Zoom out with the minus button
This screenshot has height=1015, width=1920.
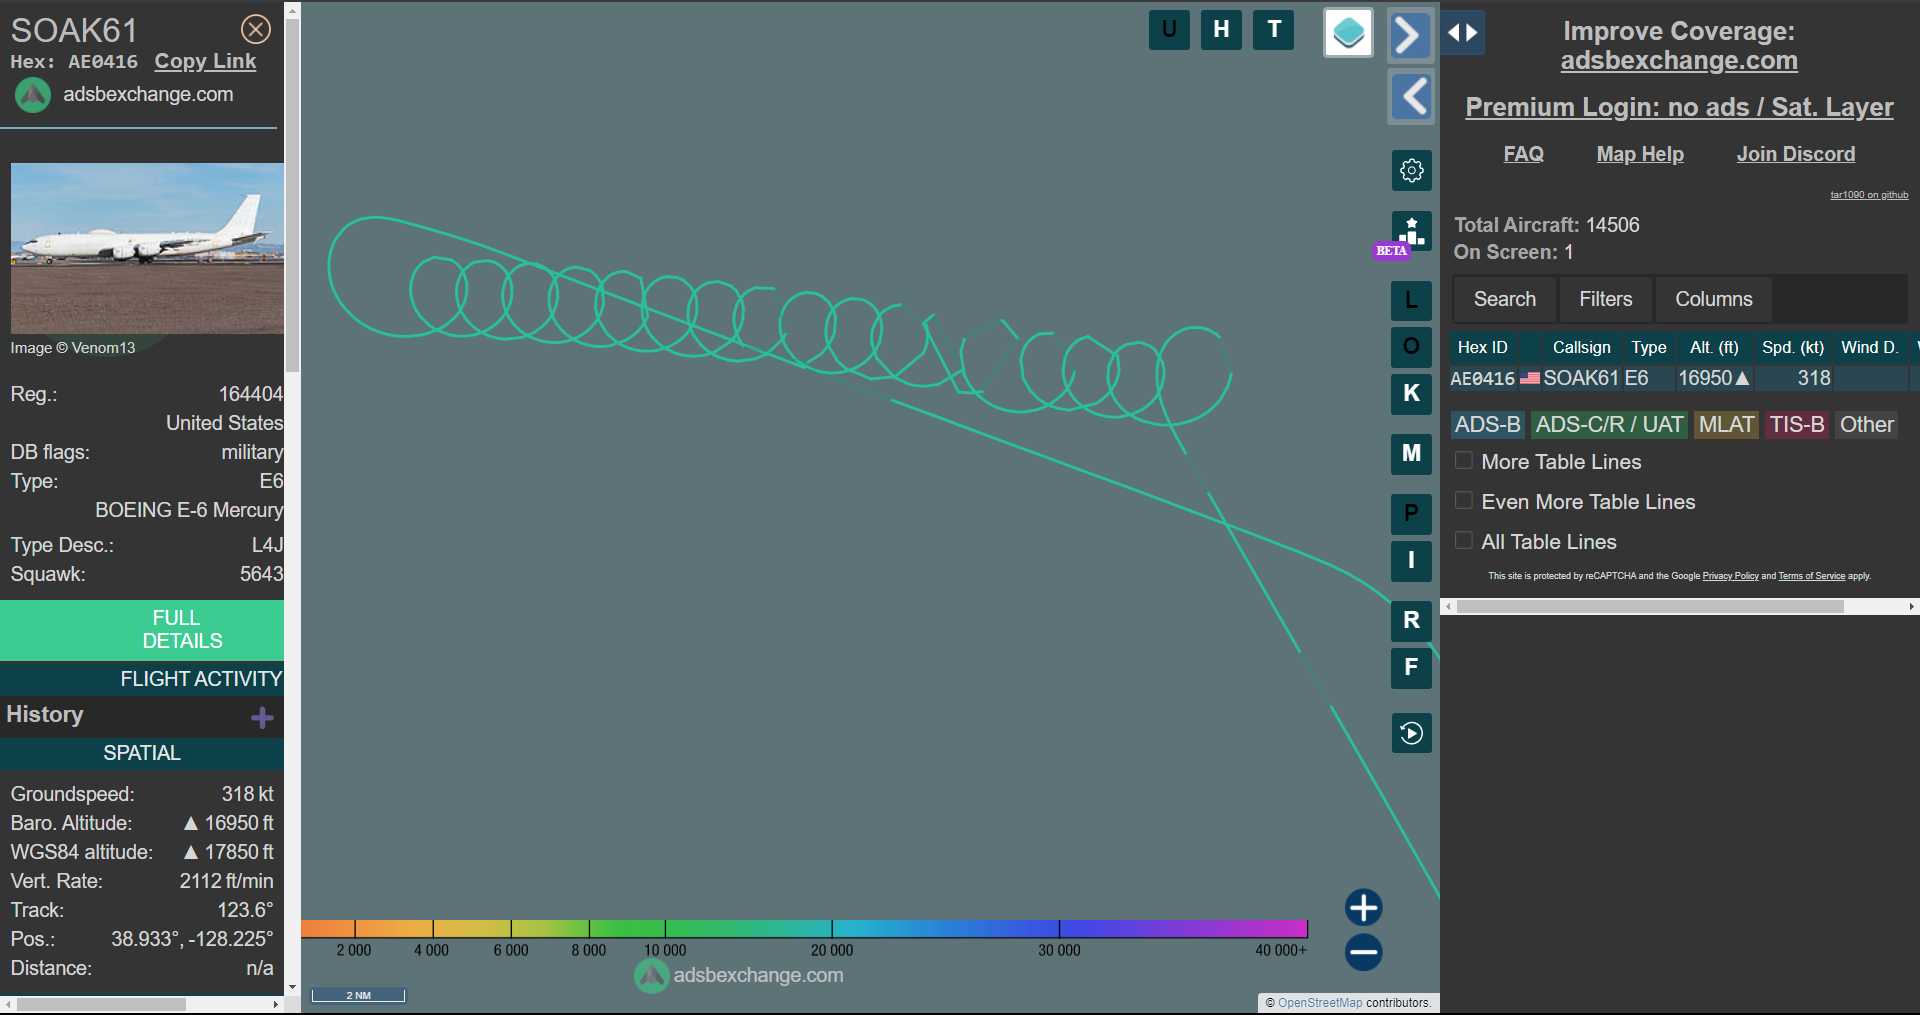[1363, 952]
